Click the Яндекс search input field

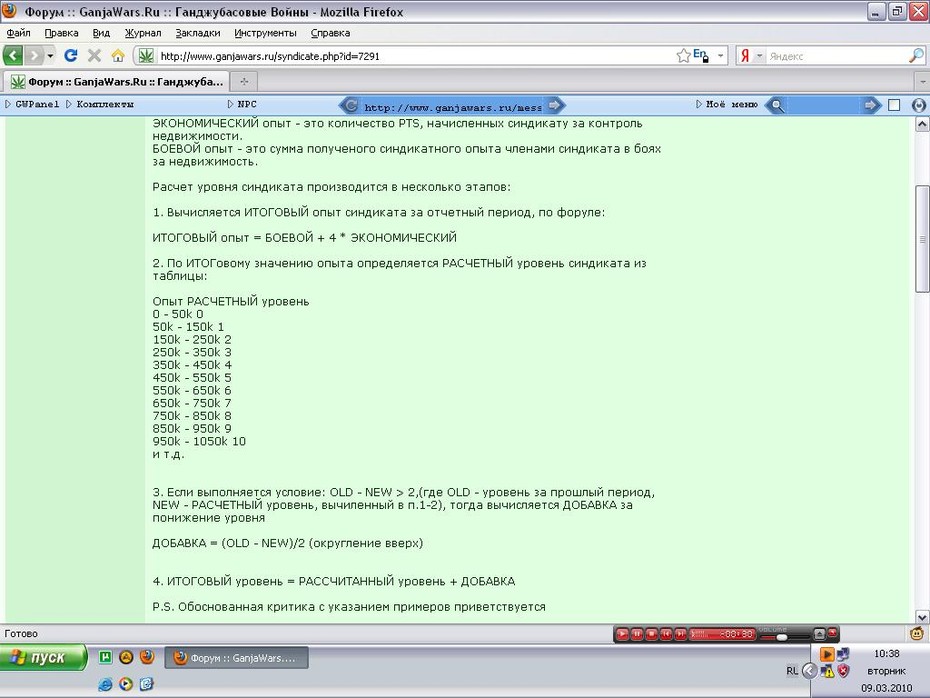(837, 56)
